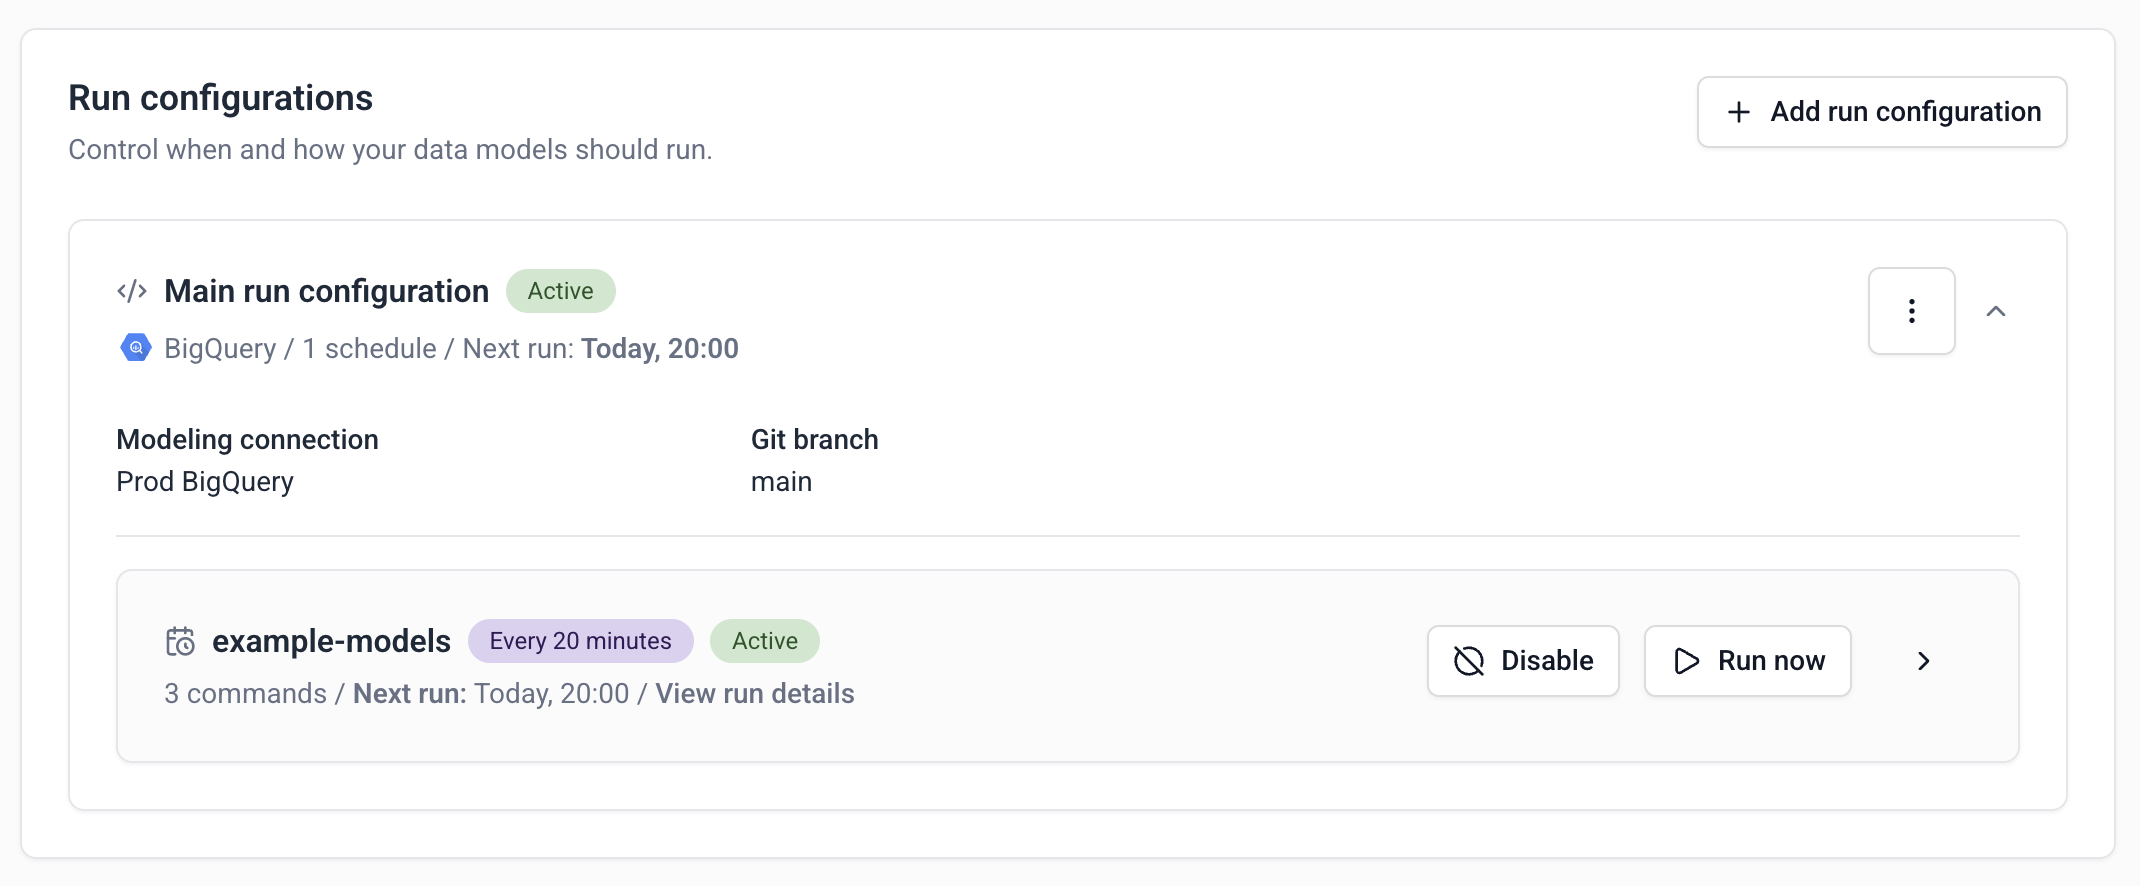The height and width of the screenshot is (886, 2140).
Task: Click the BigQuery connection icon
Action: click(x=134, y=347)
